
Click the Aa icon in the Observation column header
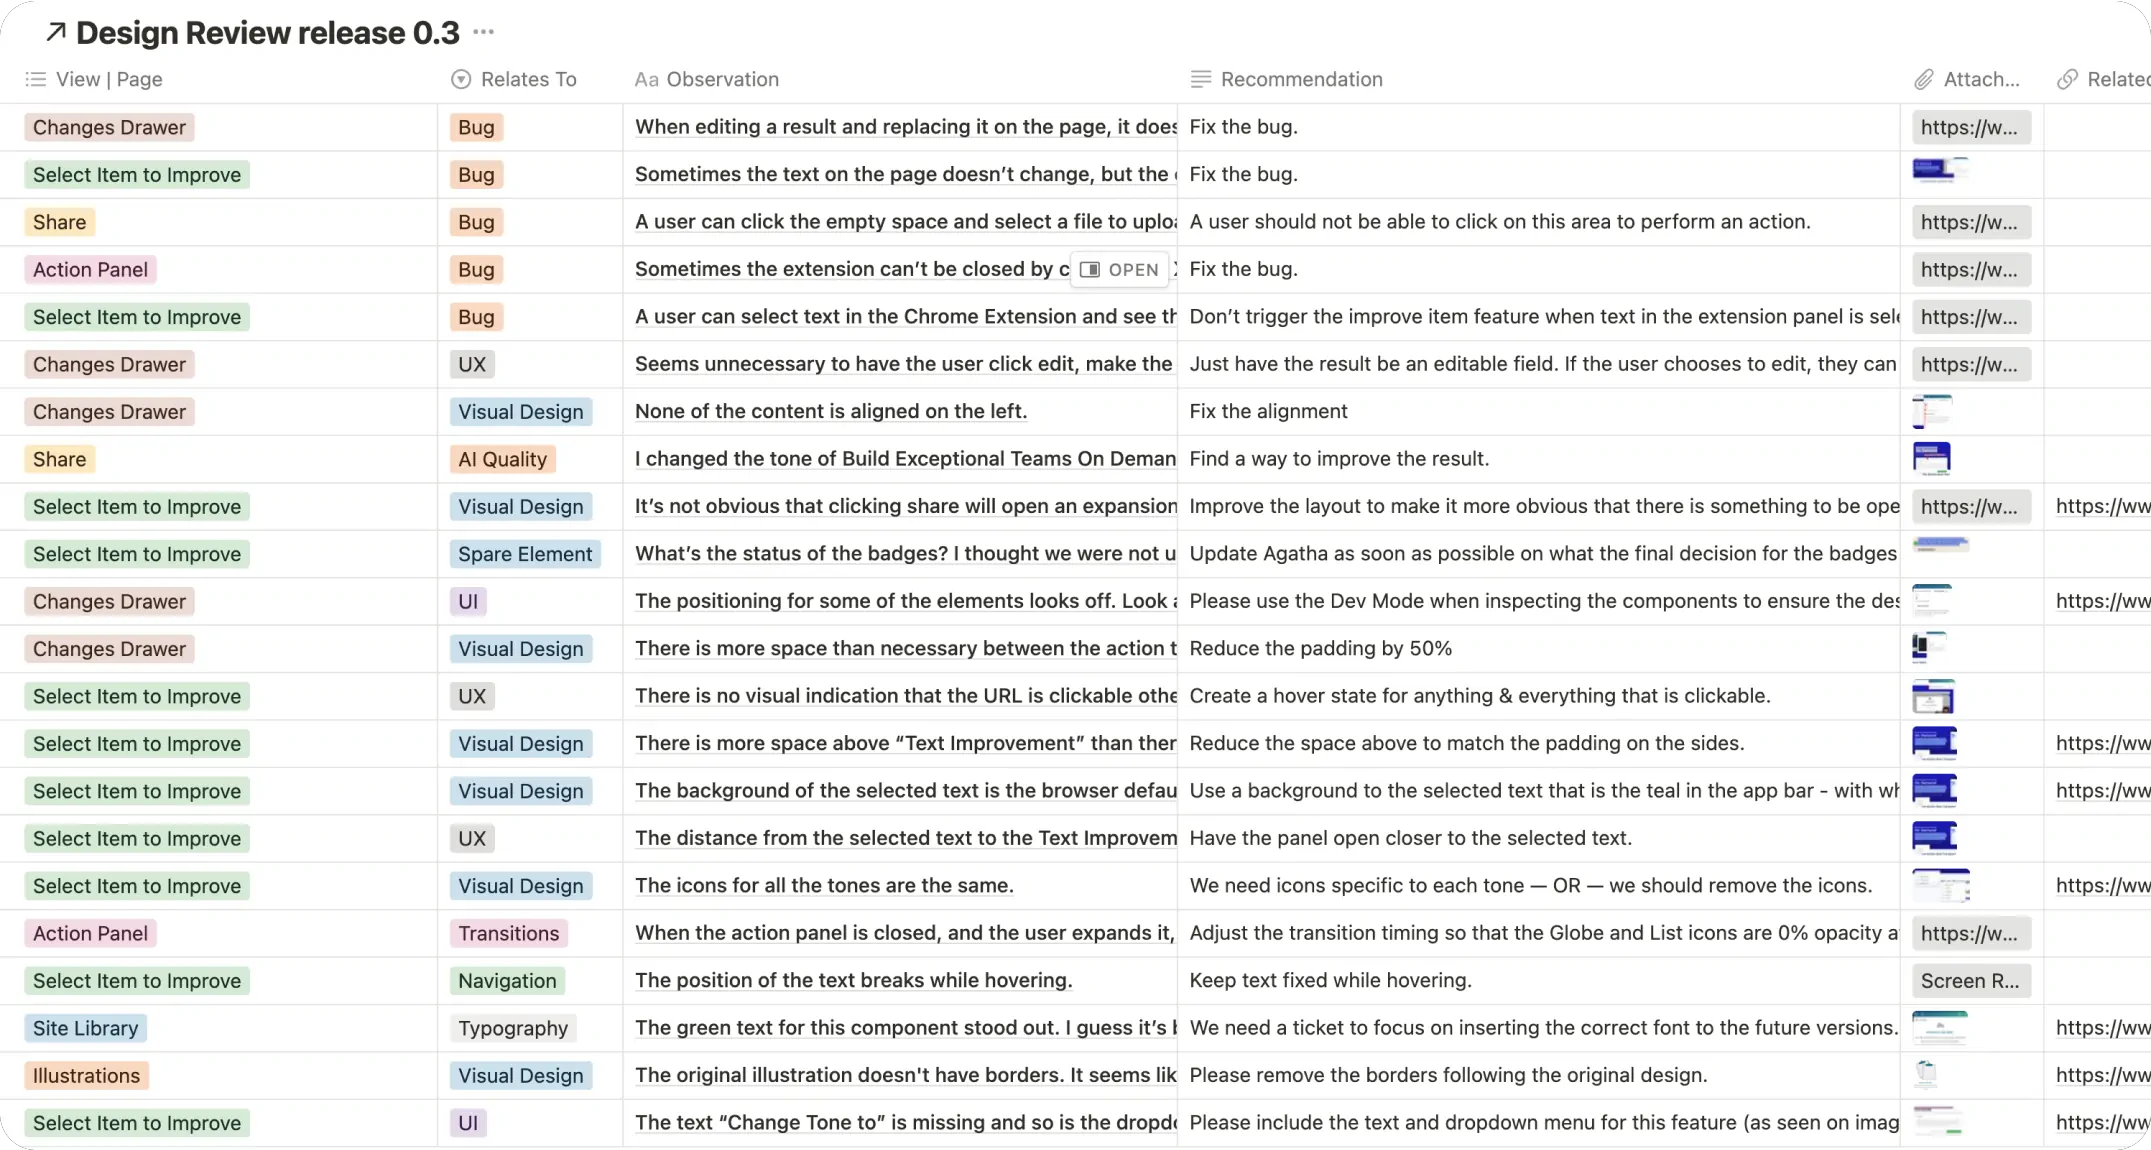[x=646, y=79]
